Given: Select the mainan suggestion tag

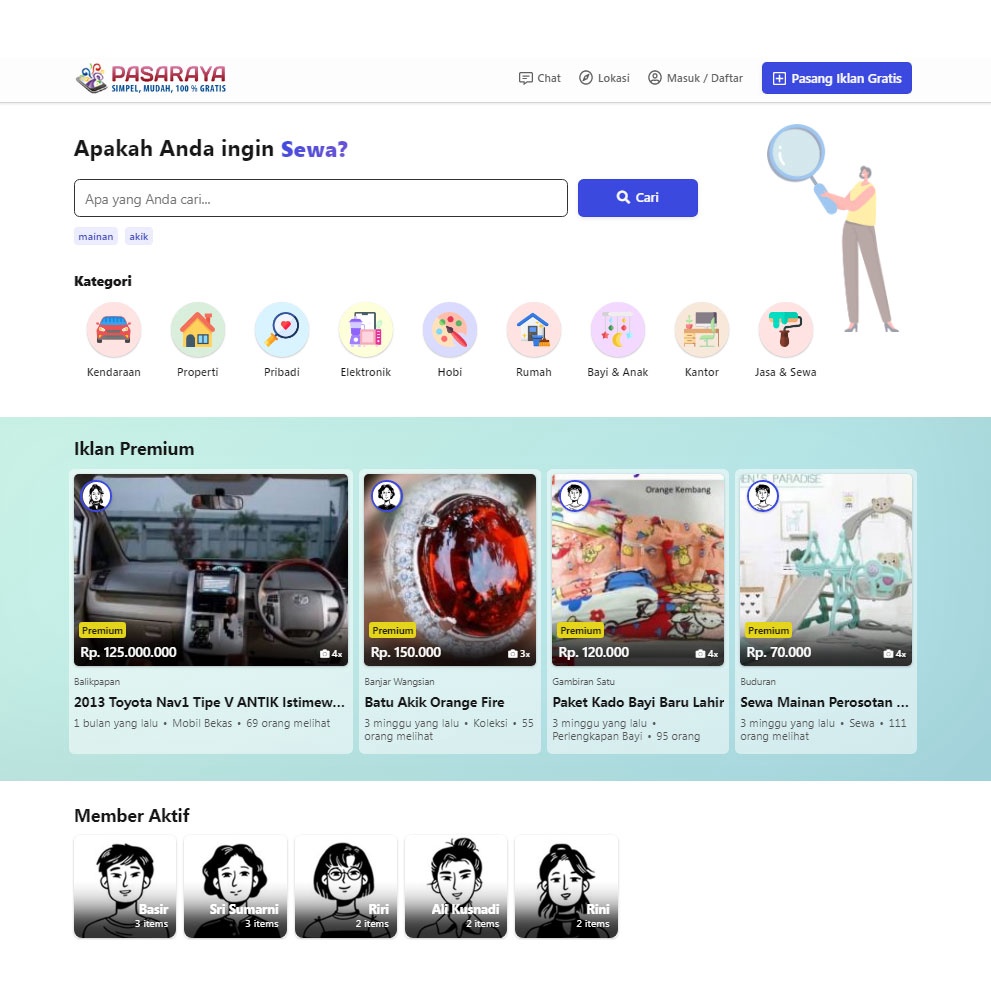Looking at the screenshot, I should pos(95,236).
